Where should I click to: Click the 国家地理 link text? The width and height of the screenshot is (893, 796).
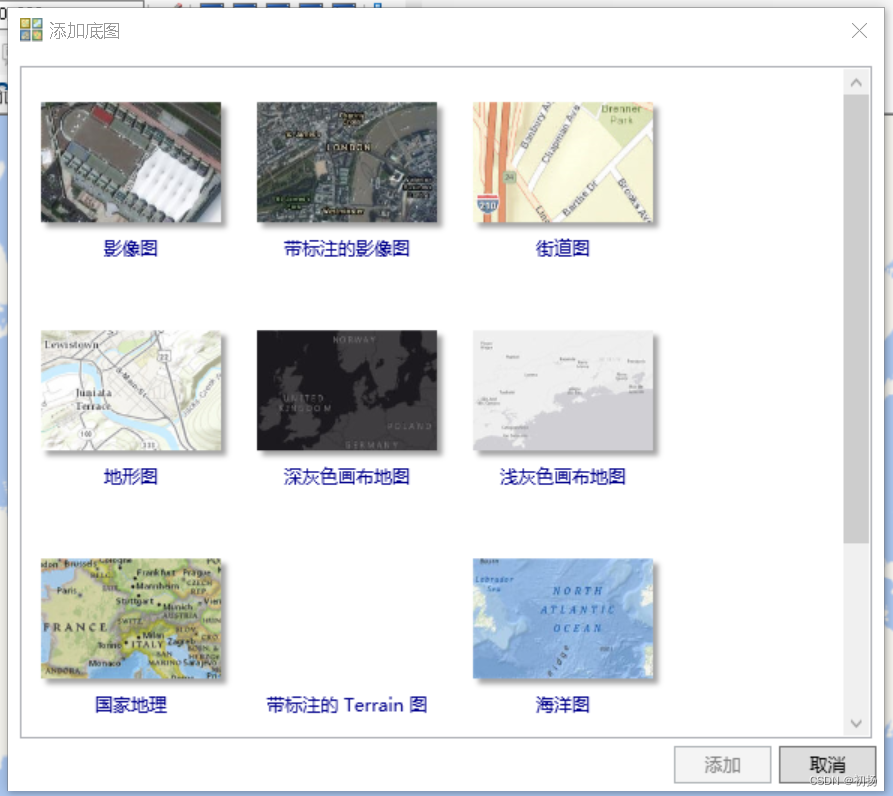click(x=131, y=705)
